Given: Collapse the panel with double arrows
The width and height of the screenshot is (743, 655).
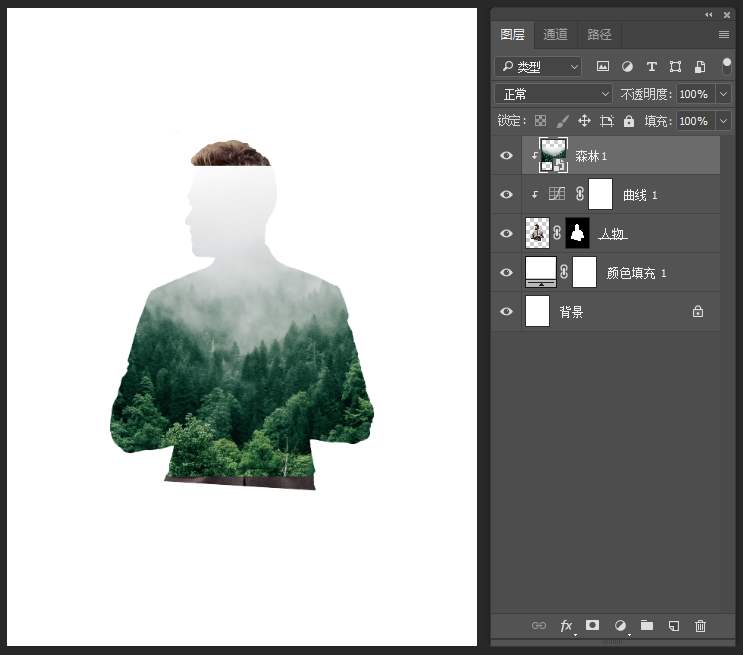Looking at the screenshot, I should coord(708,15).
